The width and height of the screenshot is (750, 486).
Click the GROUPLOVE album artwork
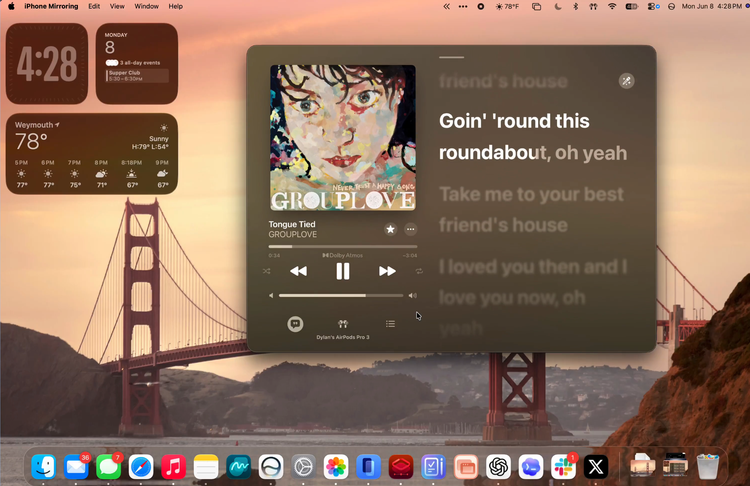[342, 138]
